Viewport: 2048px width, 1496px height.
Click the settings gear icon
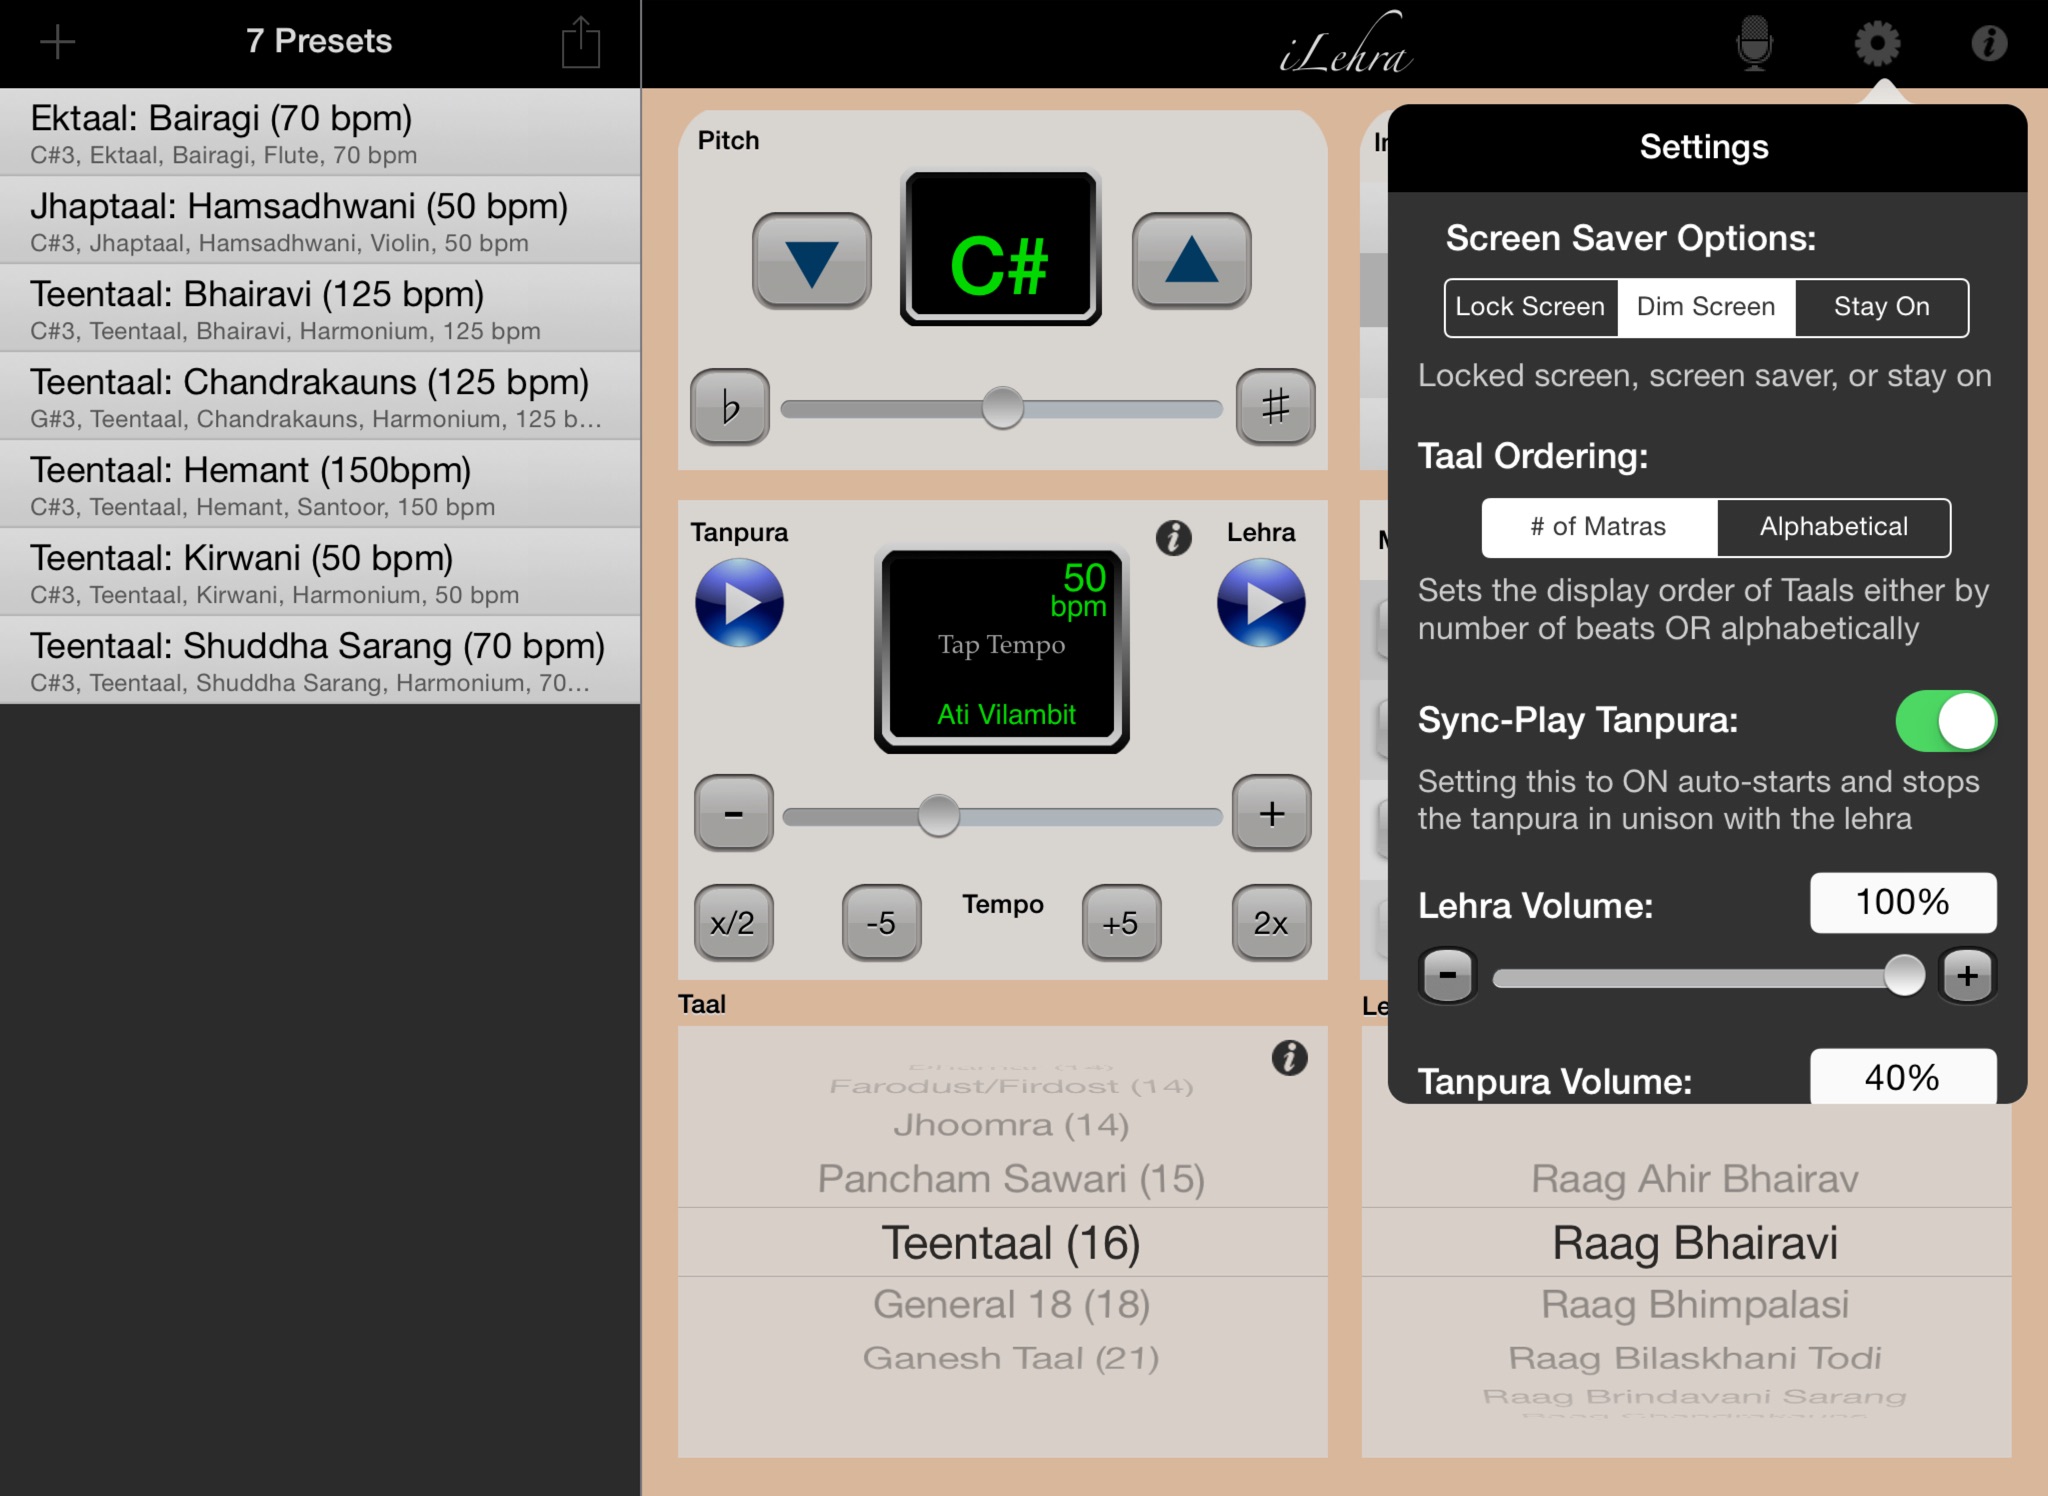(x=1877, y=44)
